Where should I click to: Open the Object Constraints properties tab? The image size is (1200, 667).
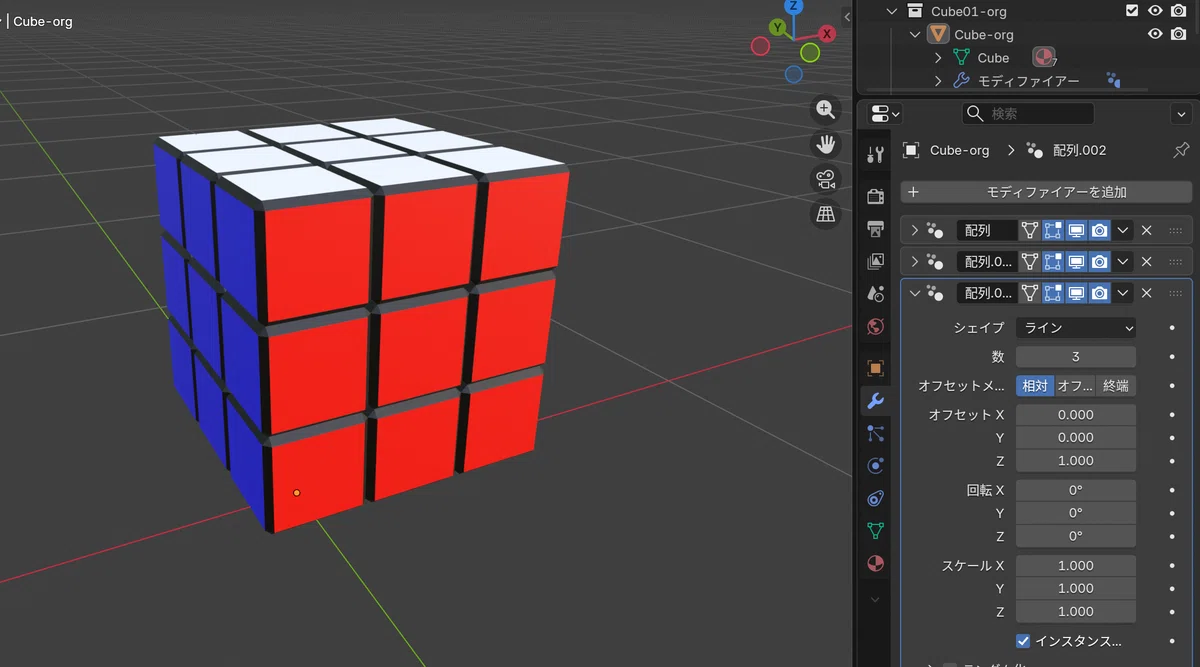click(x=876, y=498)
